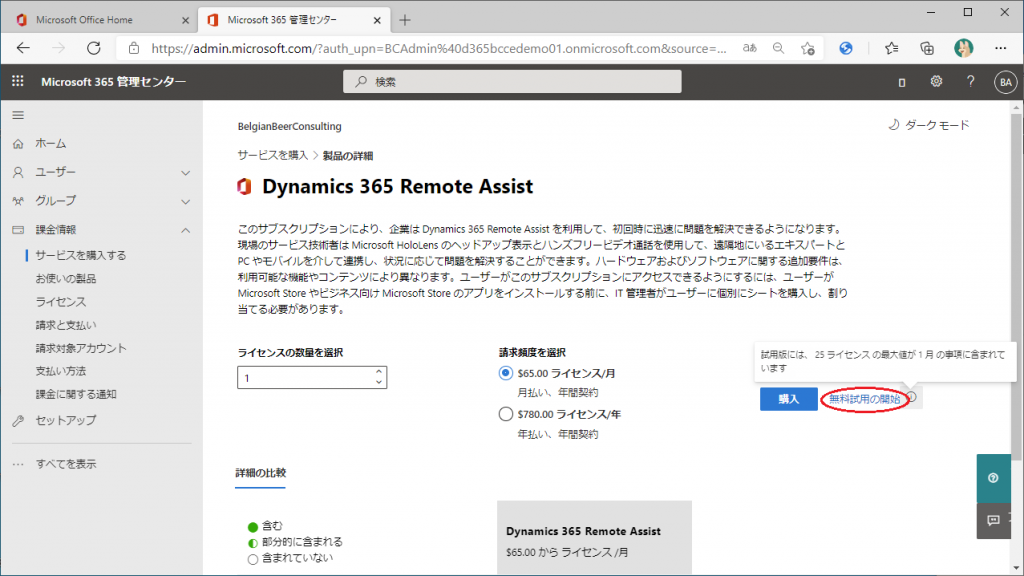The image size is (1024, 576).
Task: Click the ダークモード label
Action: point(937,125)
